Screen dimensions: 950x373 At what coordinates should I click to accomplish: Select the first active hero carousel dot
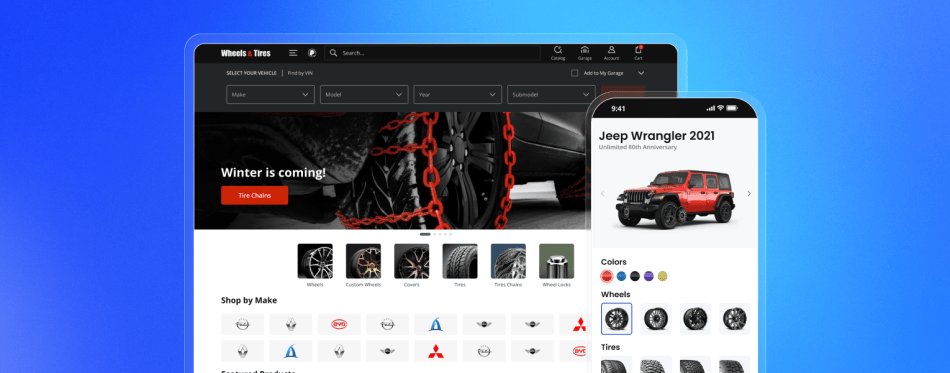tap(425, 234)
